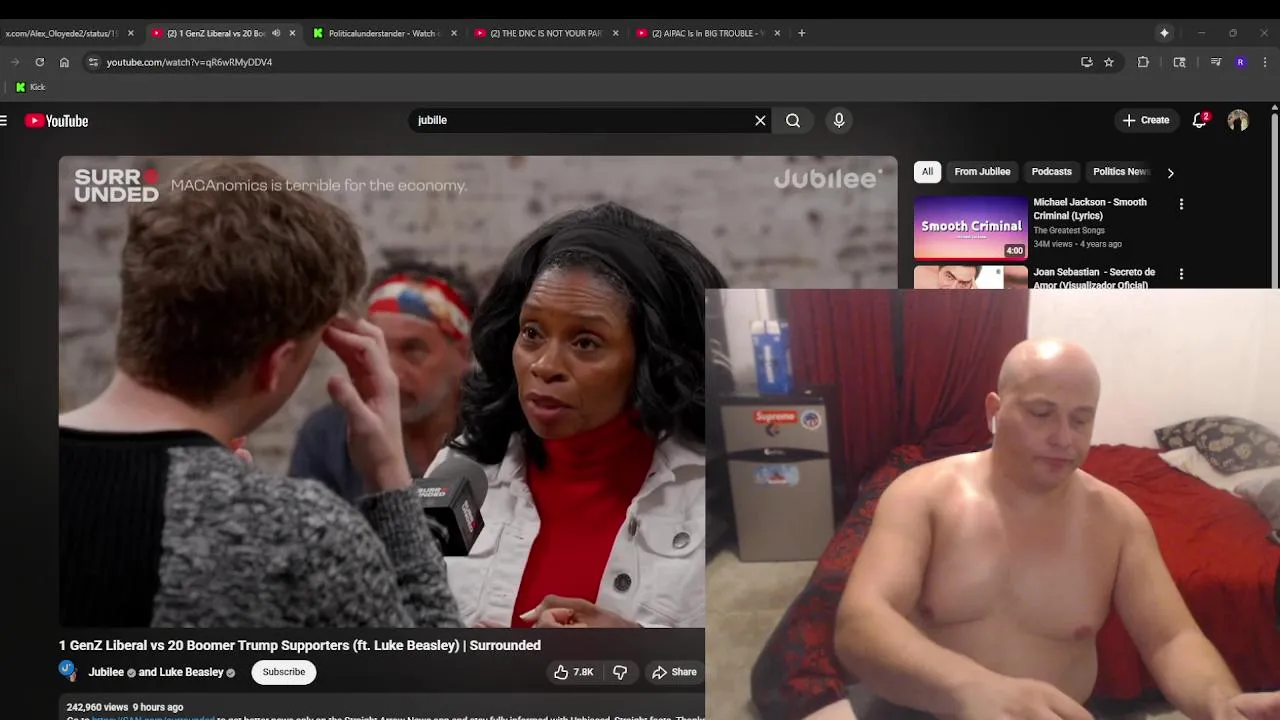The width and height of the screenshot is (1280, 720).
Task: Dislike the video with thumbs down
Action: (x=620, y=672)
